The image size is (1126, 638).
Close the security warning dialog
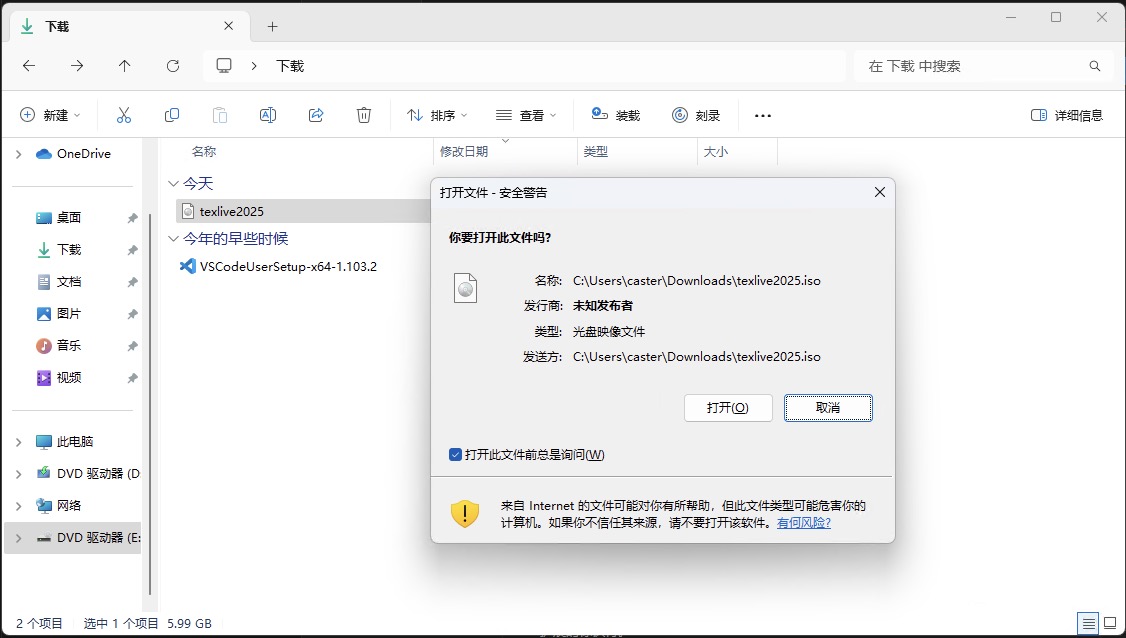tap(880, 193)
